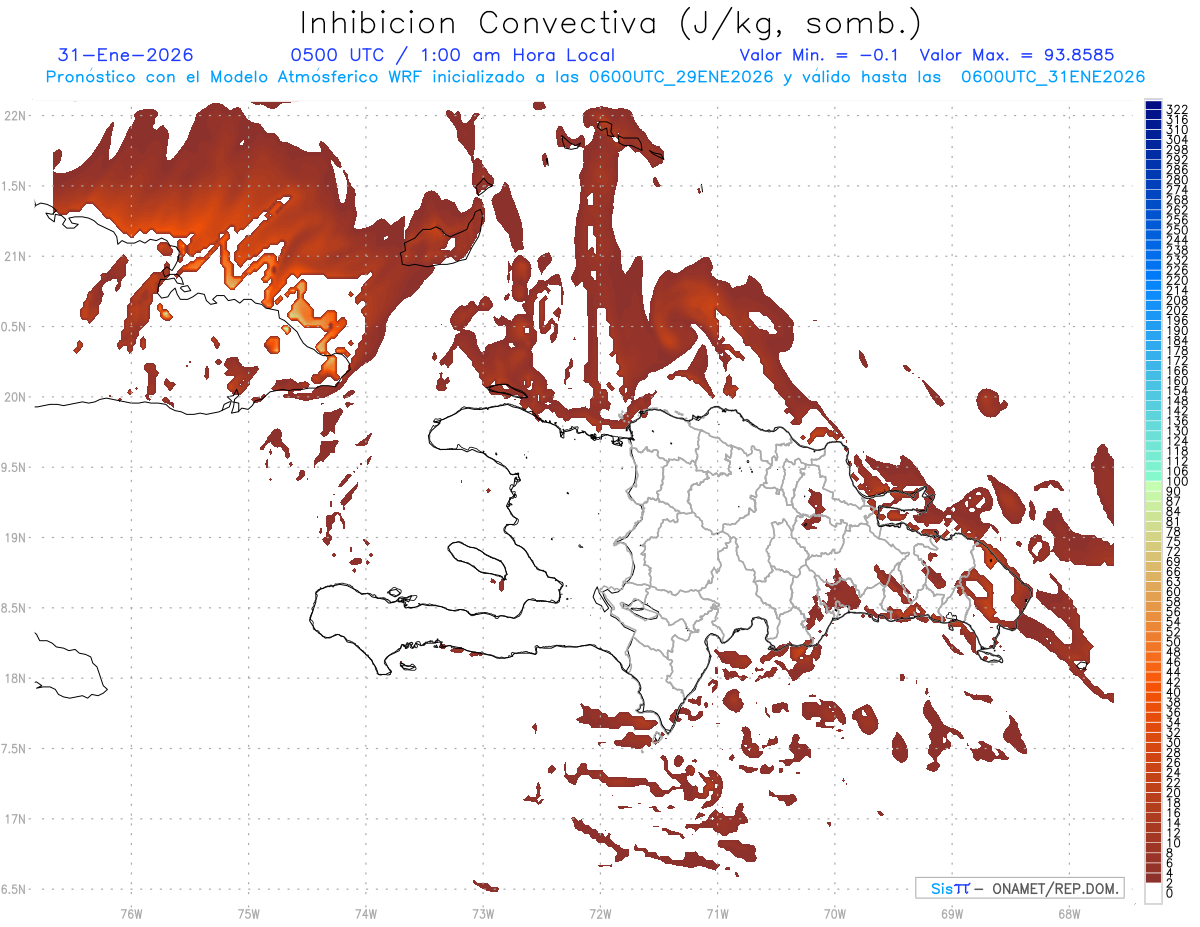Click the '71W' longitude label
The height and width of the screenshot is (927, 1200).
click(x=717, y=914)
